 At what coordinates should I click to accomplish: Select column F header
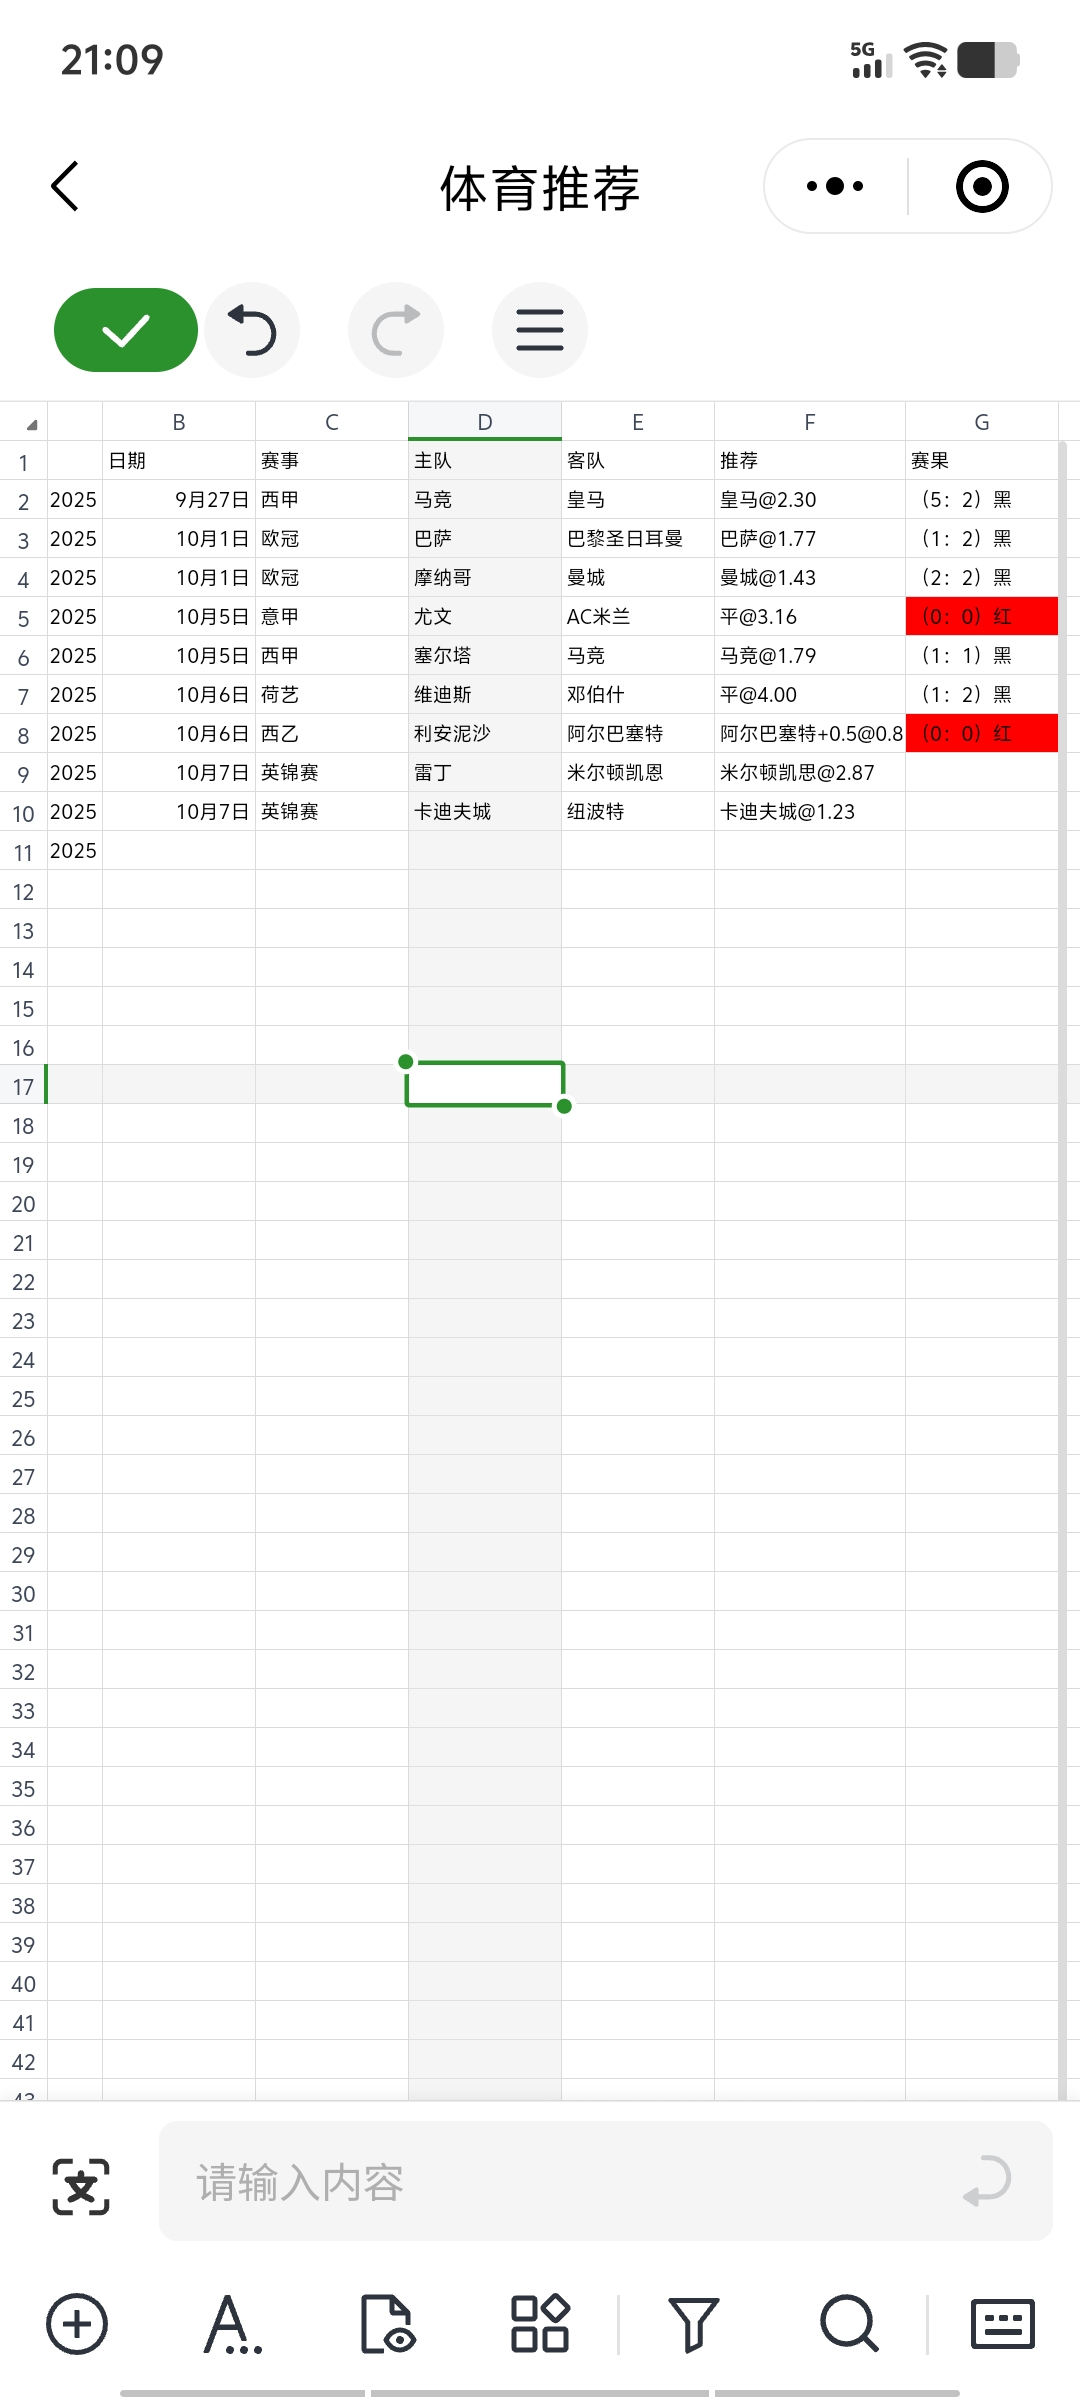tap(809, 422)
